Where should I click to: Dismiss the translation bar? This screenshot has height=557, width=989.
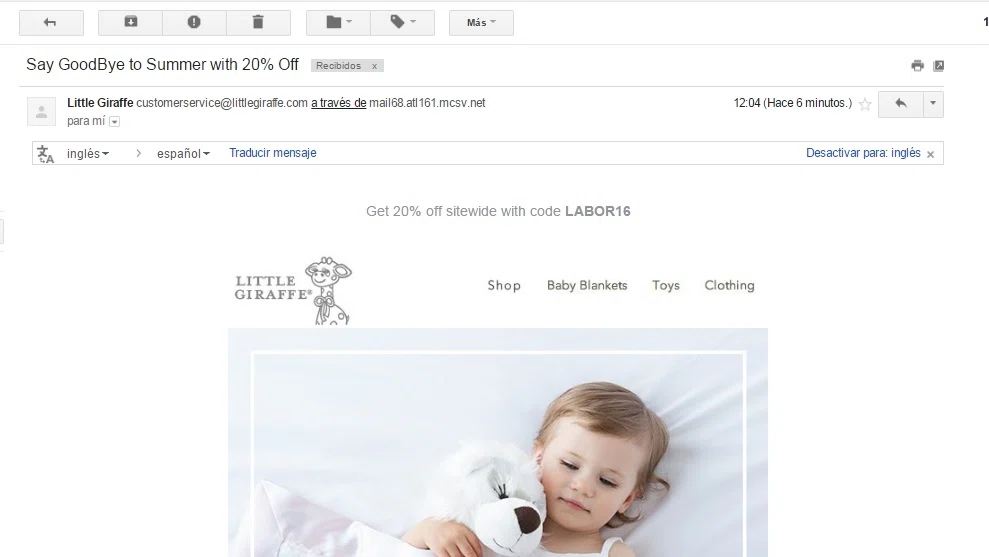pyautogui.click(x=930, y=154)
